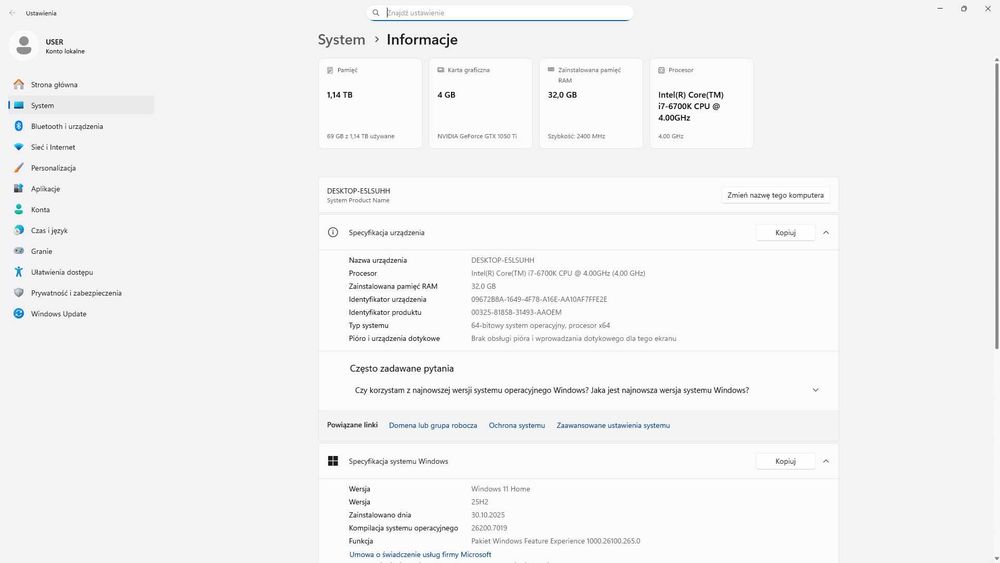The width and height of the screenshot is (1000, 563).
Task: Open Prywatność i zabezpieczenia shield icon
Action: [x=18, y=293]
